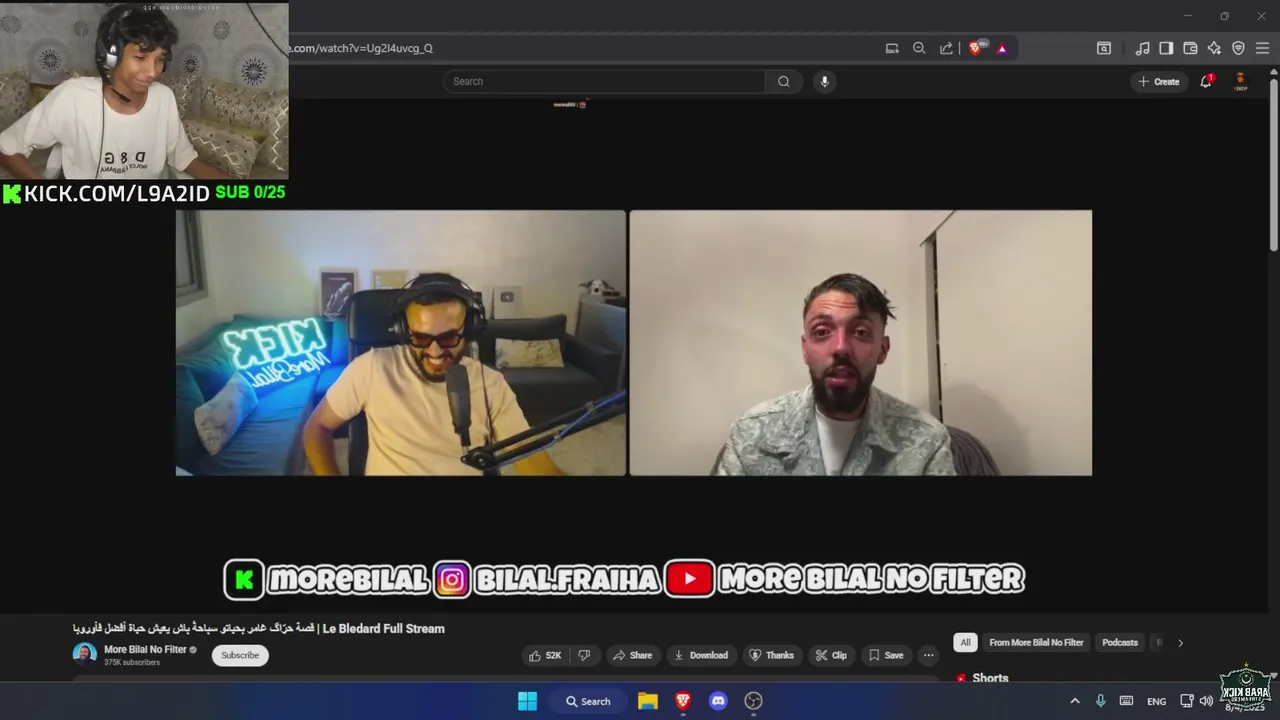The height and width of the screenshot is (720, 1280).
Task: Share the video
Action: coord(632,655)
